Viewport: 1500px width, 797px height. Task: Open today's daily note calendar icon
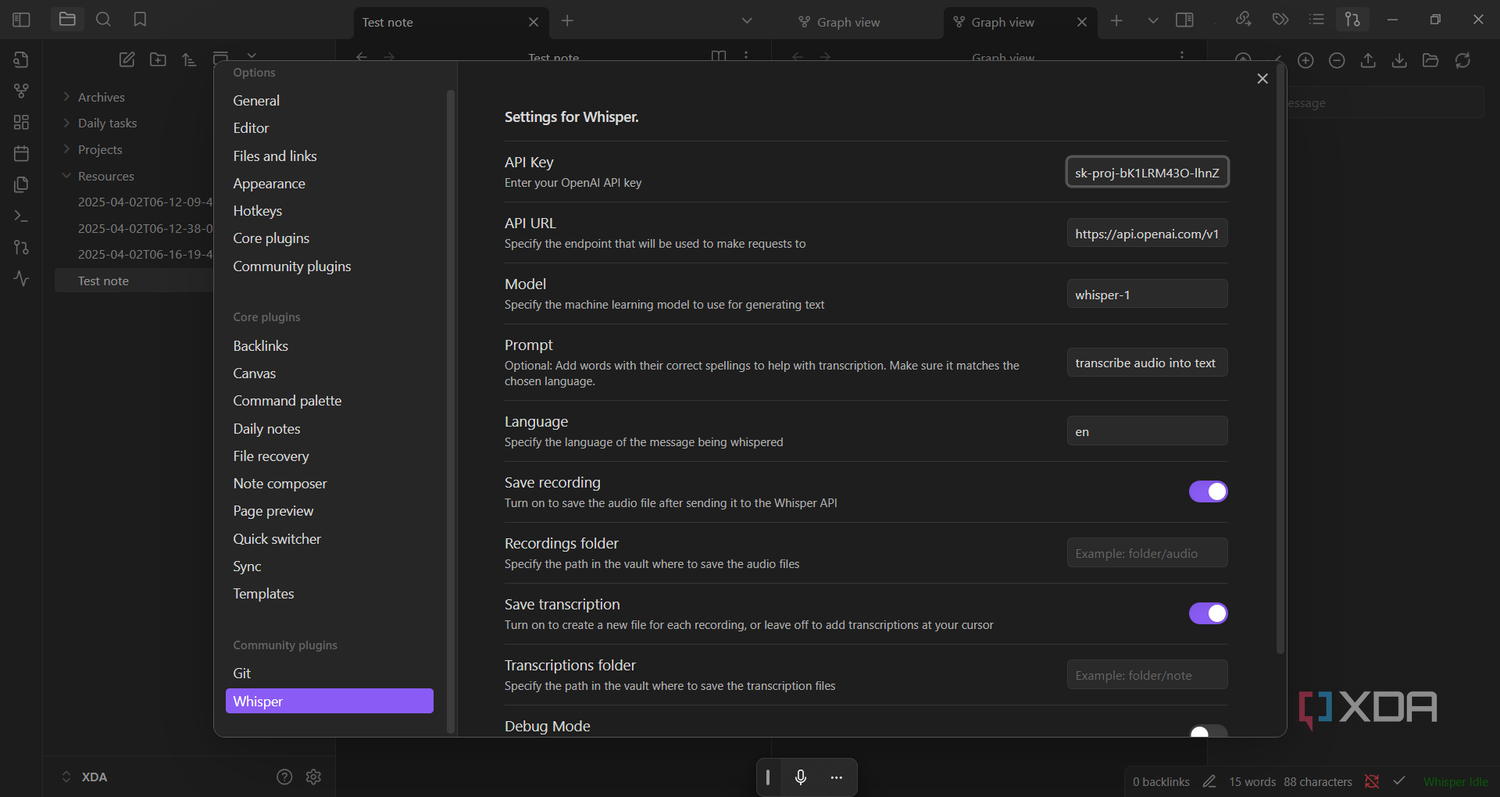point(21,153)
